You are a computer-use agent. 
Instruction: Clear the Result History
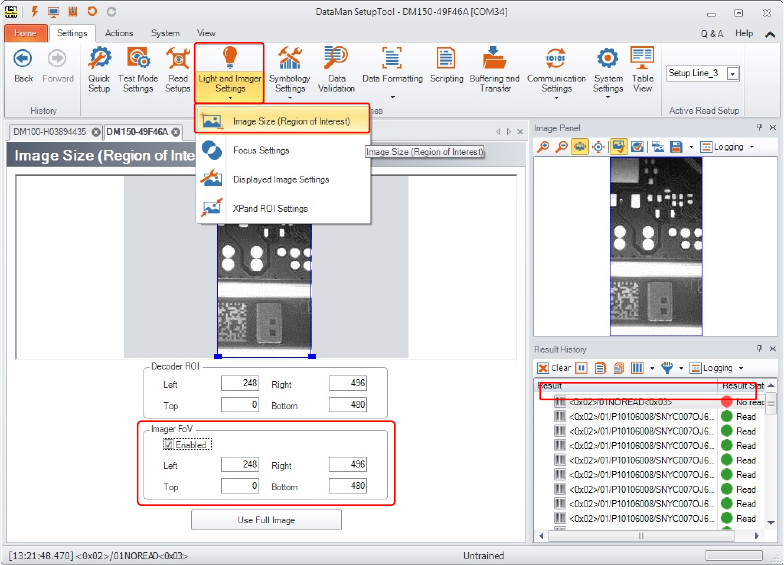(555, 368)
